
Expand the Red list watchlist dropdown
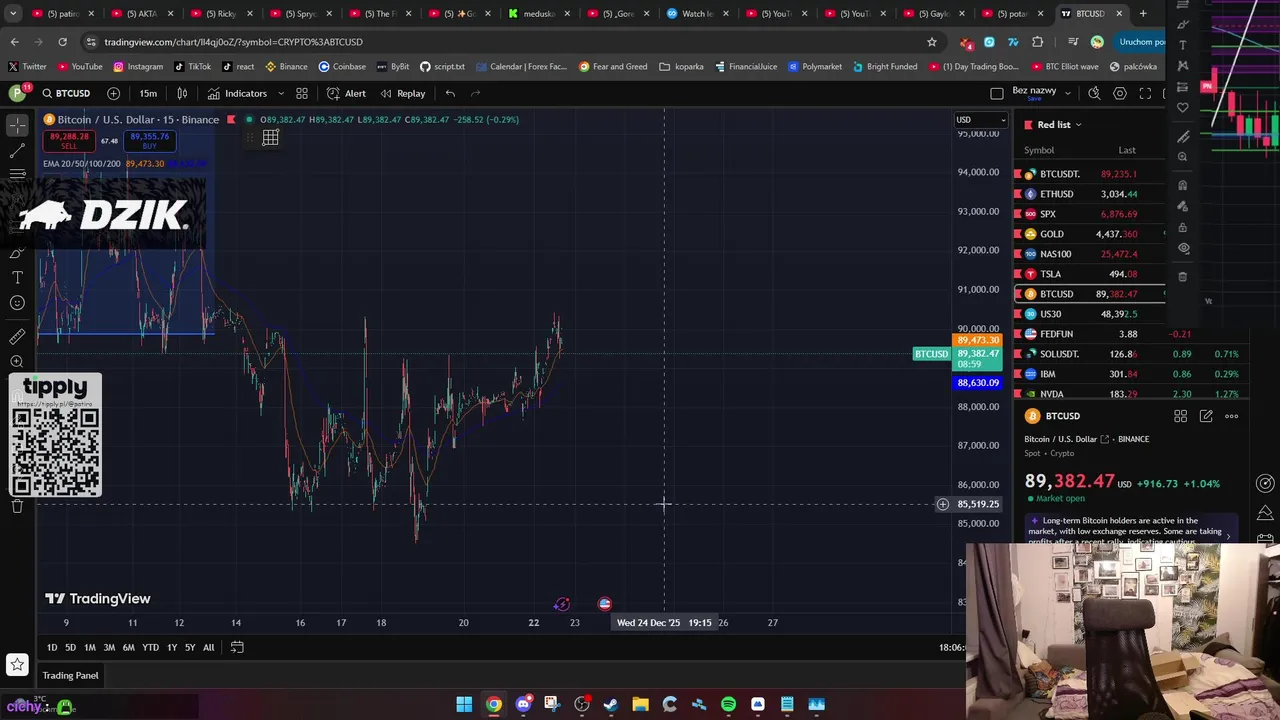1078,125
